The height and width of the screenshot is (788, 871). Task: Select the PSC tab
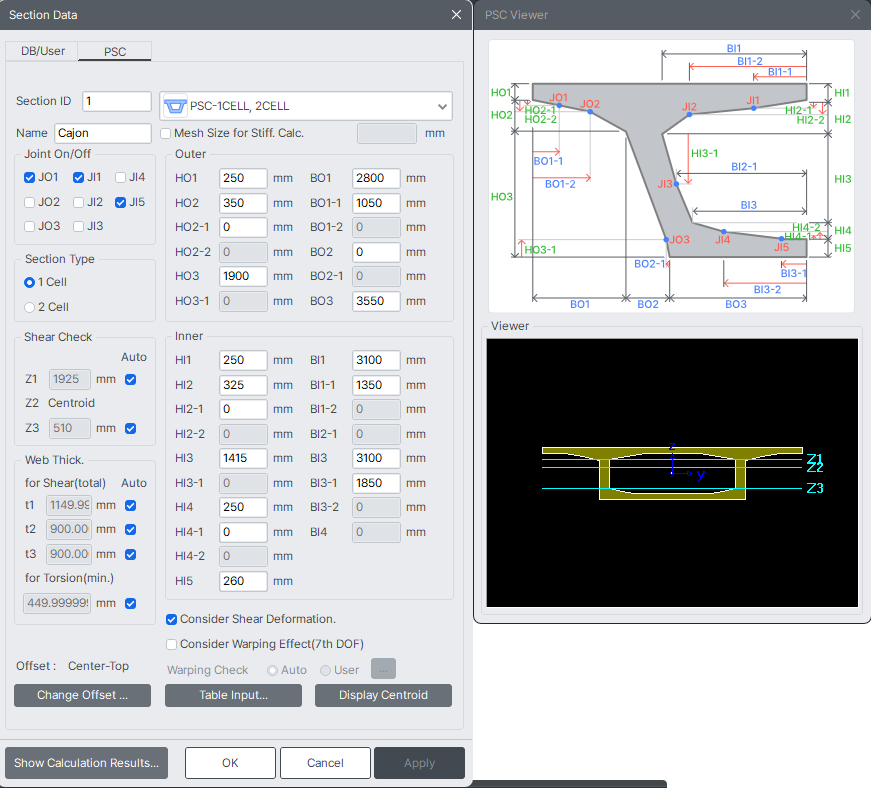(x=115, y=51)
